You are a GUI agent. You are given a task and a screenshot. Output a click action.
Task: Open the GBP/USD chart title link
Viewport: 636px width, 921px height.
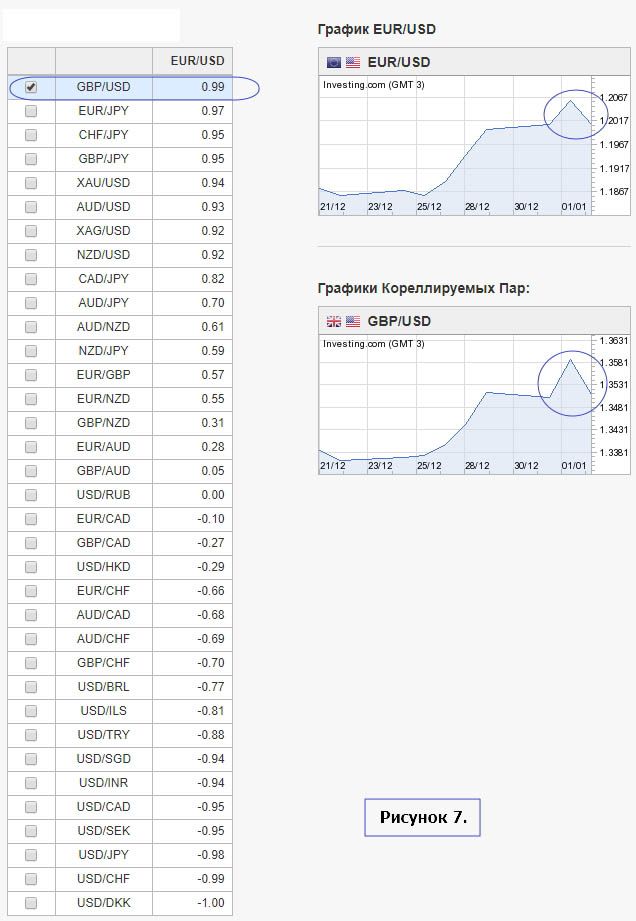click(x=399, y=321)
